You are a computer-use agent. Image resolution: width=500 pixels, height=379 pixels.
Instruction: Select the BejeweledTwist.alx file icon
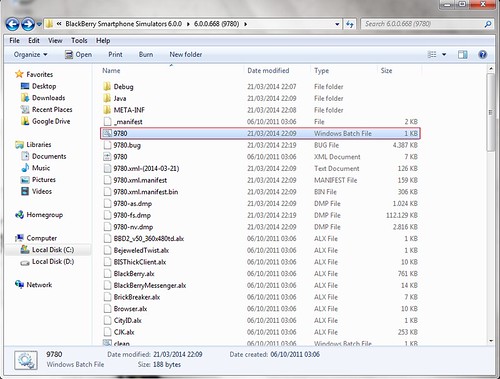107,250
